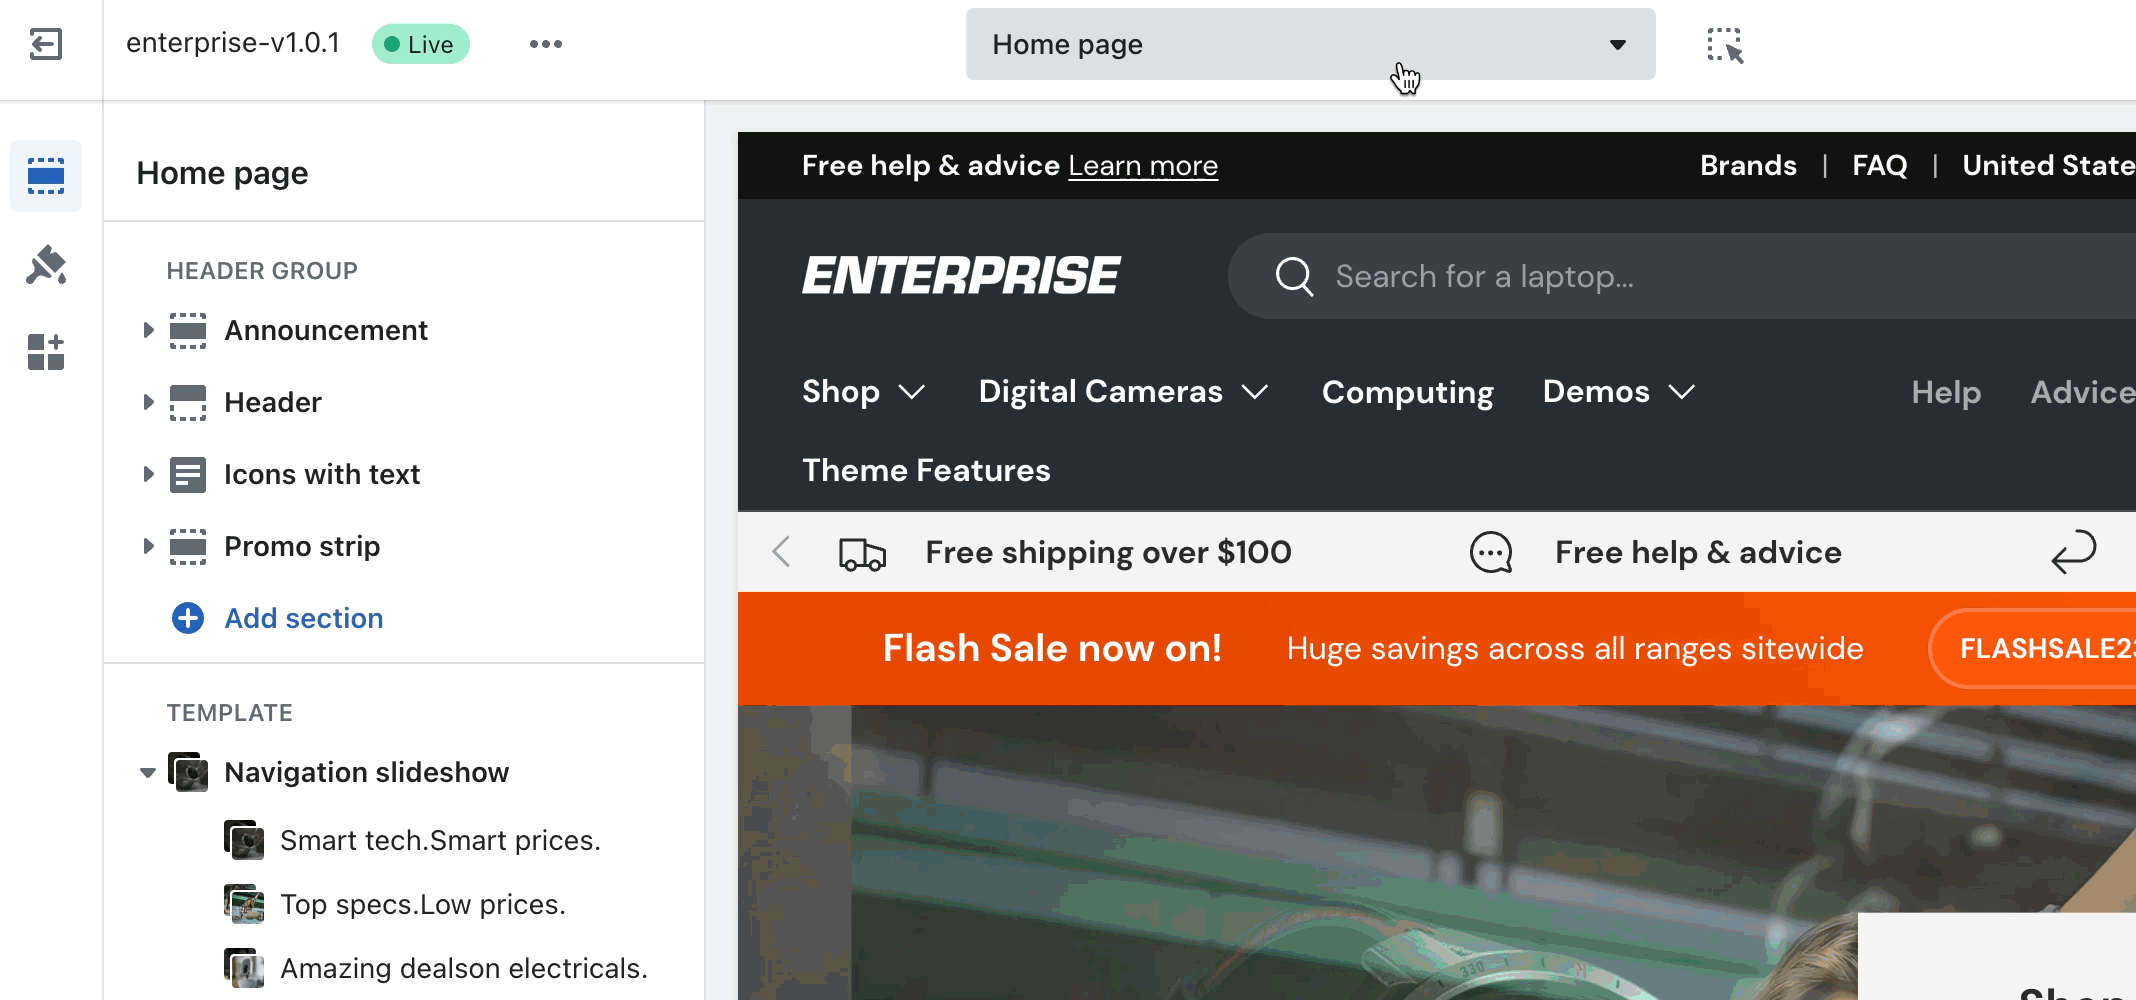Expand the Announcement section
2136x1000 pixels.
[148, 330]
